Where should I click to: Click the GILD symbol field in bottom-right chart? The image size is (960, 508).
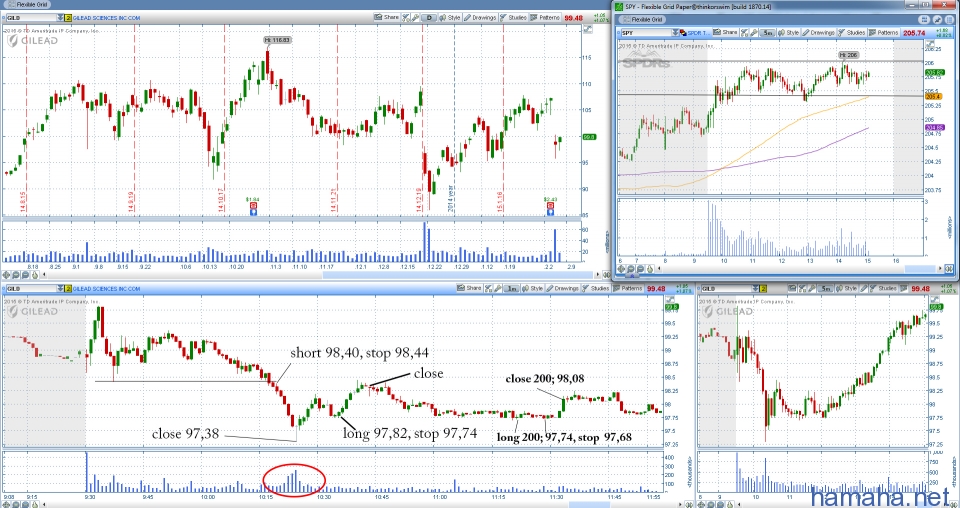click(726, 289)
